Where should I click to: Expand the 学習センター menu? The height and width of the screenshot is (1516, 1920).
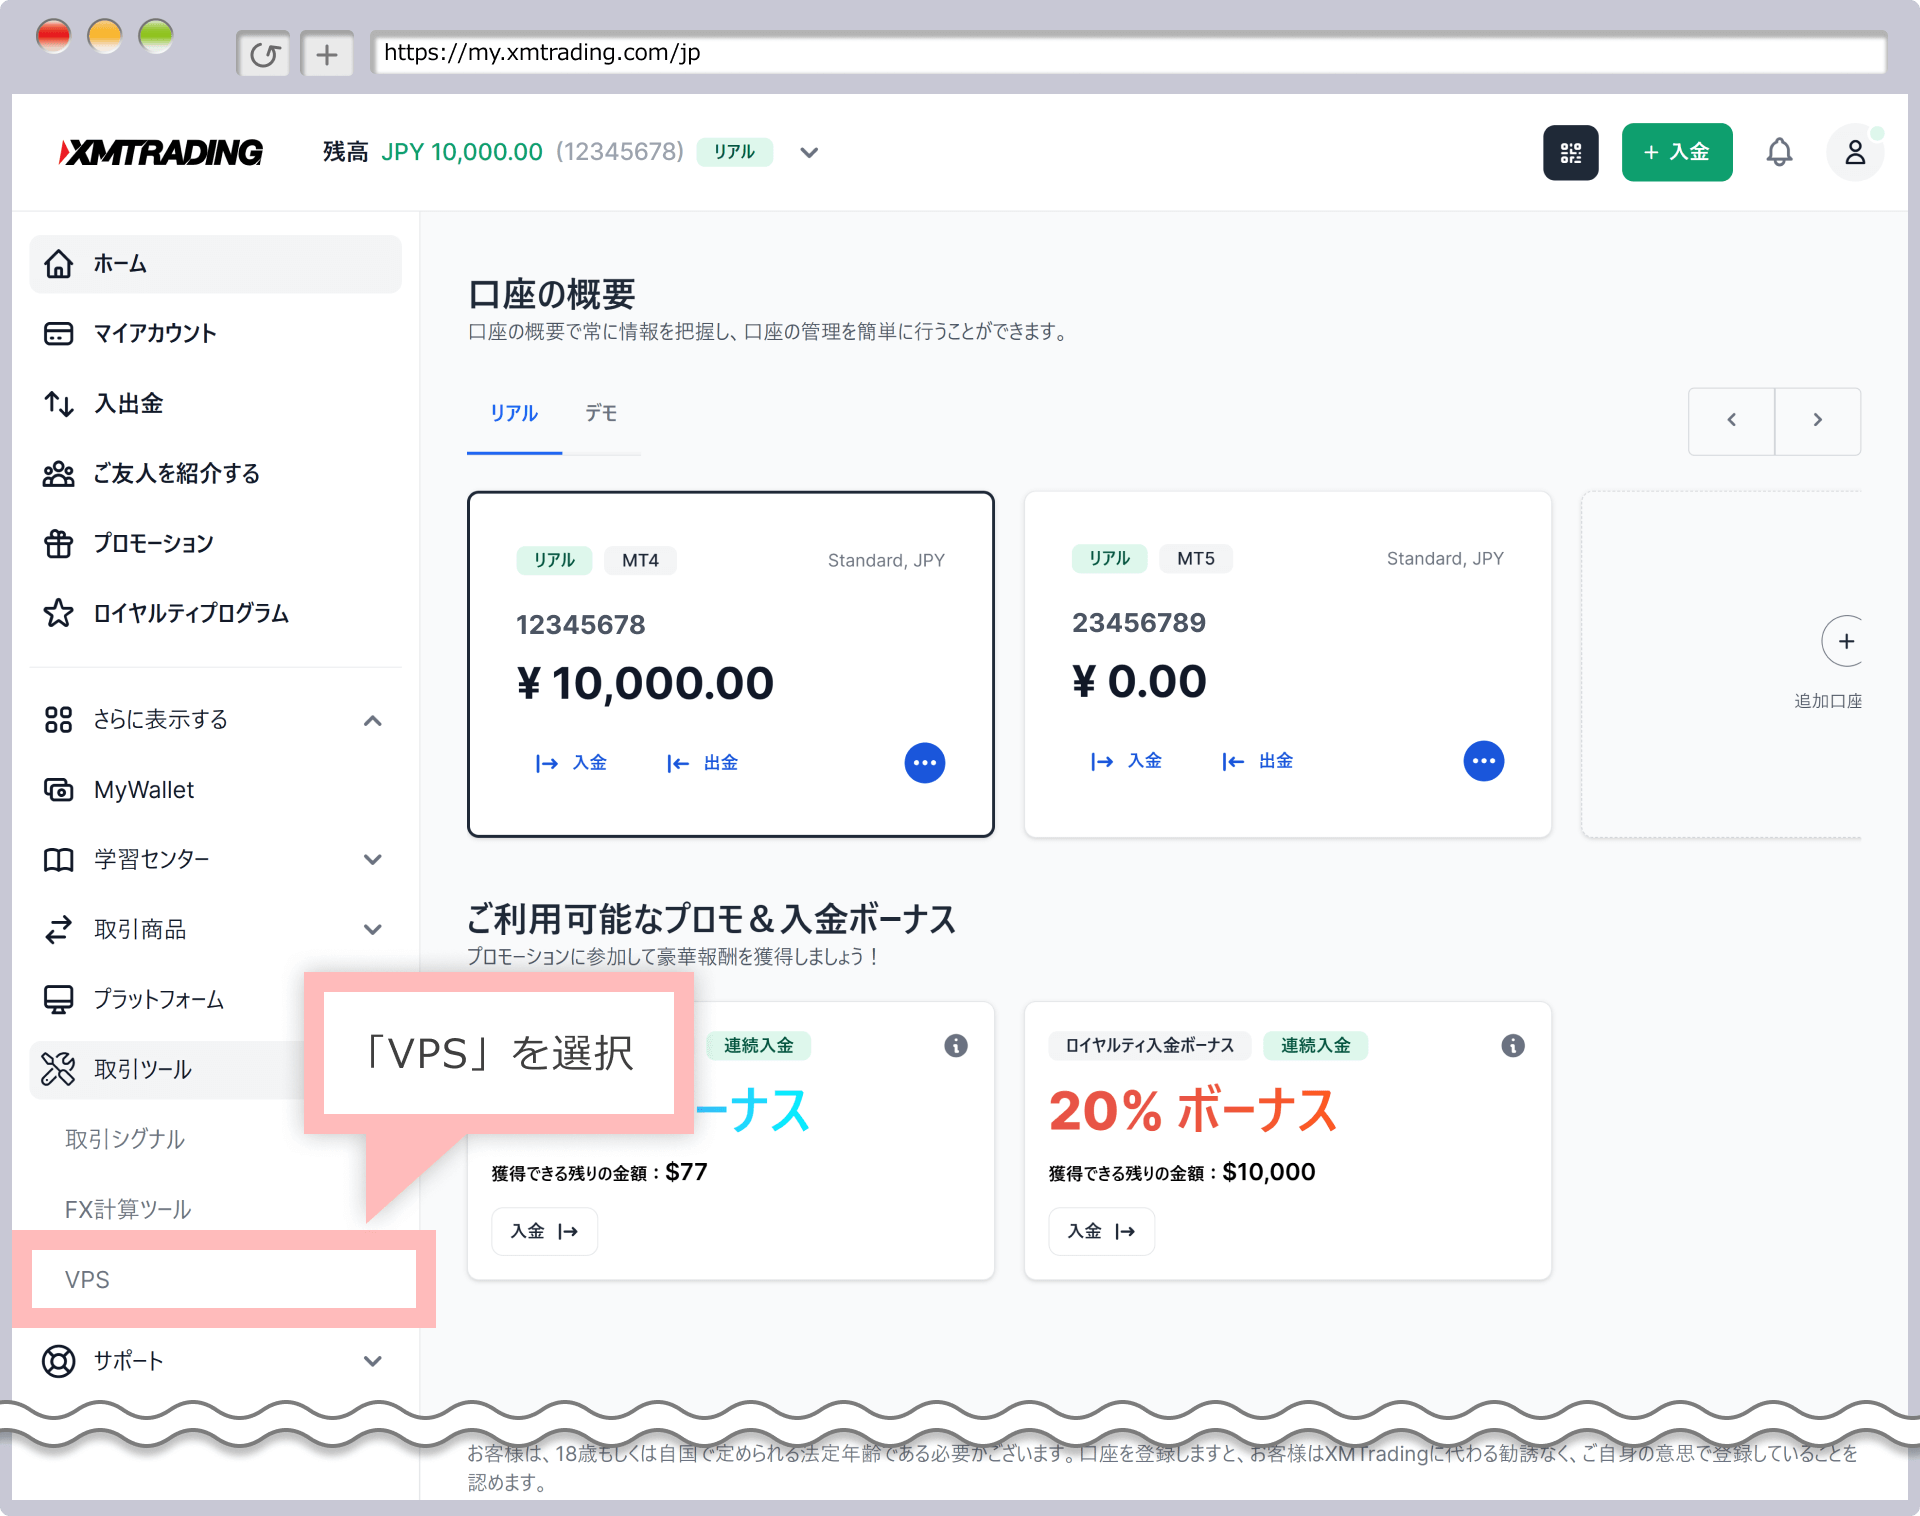click(x=373, y=860)
